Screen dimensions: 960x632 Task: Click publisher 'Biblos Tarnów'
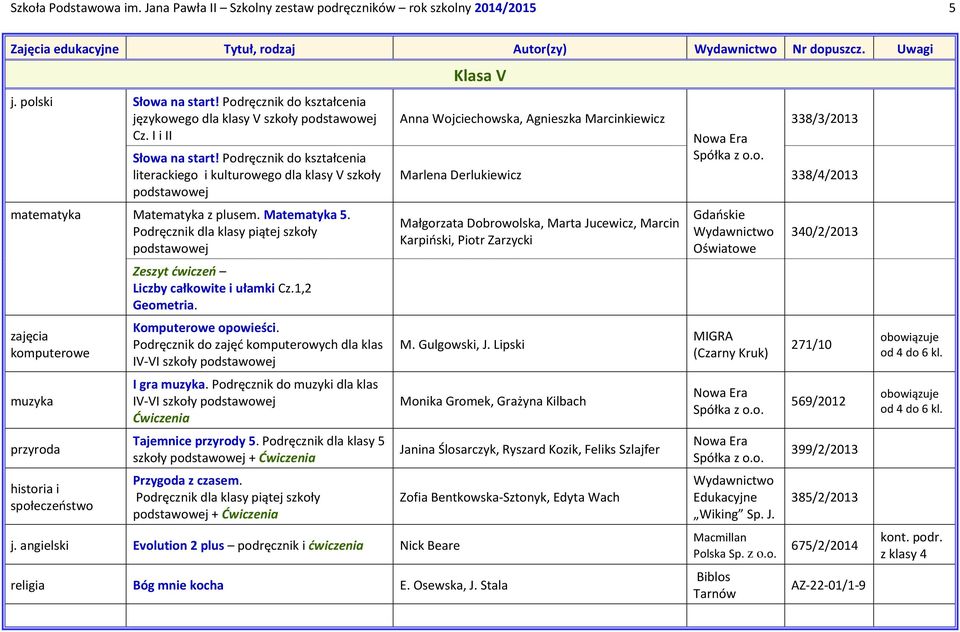click(x=714, y=585)
